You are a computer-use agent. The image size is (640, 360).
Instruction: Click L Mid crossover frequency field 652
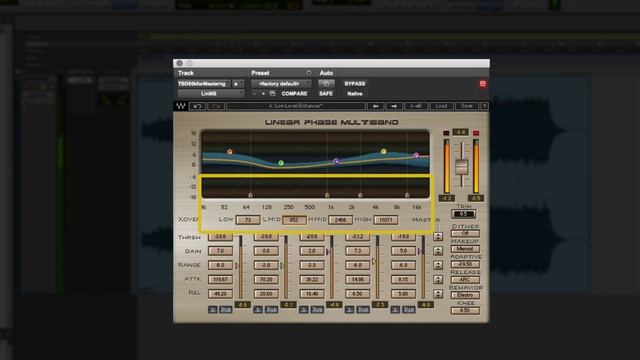[294, 220]
